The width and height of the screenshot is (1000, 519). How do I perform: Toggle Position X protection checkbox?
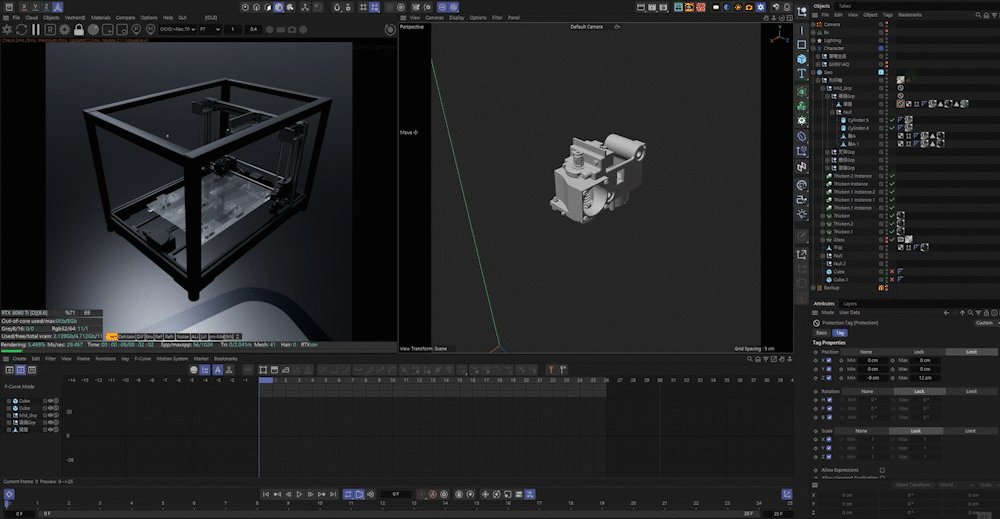(x=829, y=360)
